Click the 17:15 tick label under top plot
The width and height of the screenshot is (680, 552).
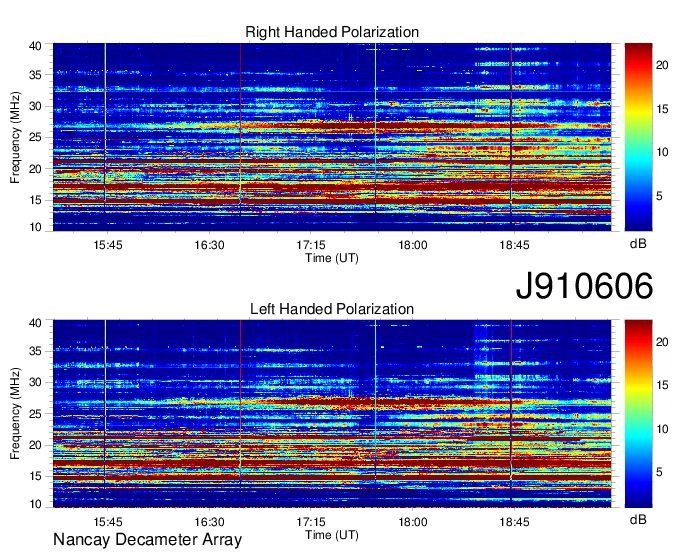pyautogui.click(x=311, y=245)
